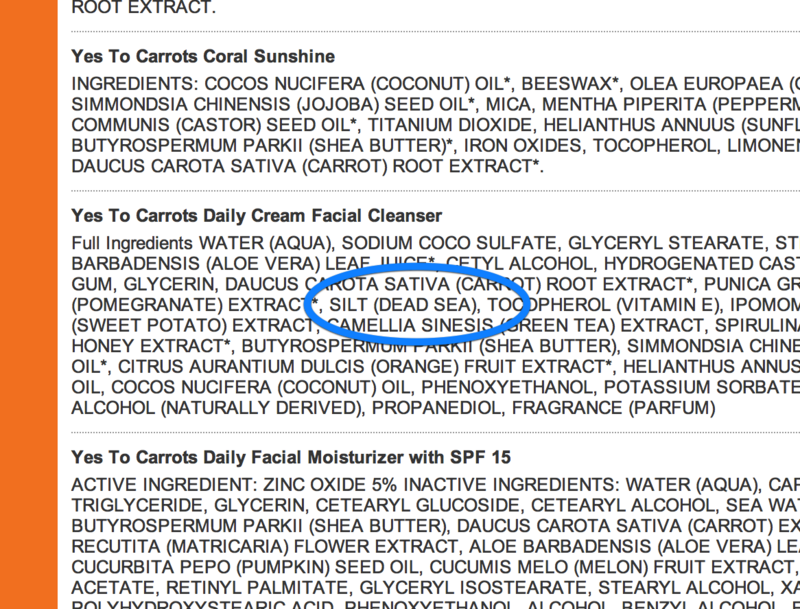Click the orange sidebar strip
Image resolution: width=800 pixels, height=609 pixels.
click(x=29, y=304)
